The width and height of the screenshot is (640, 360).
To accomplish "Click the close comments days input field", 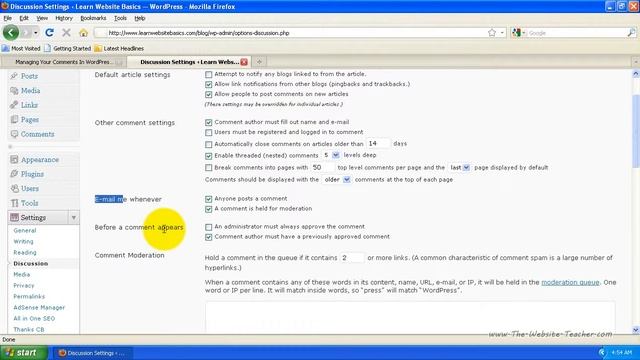I will point(378,144).
